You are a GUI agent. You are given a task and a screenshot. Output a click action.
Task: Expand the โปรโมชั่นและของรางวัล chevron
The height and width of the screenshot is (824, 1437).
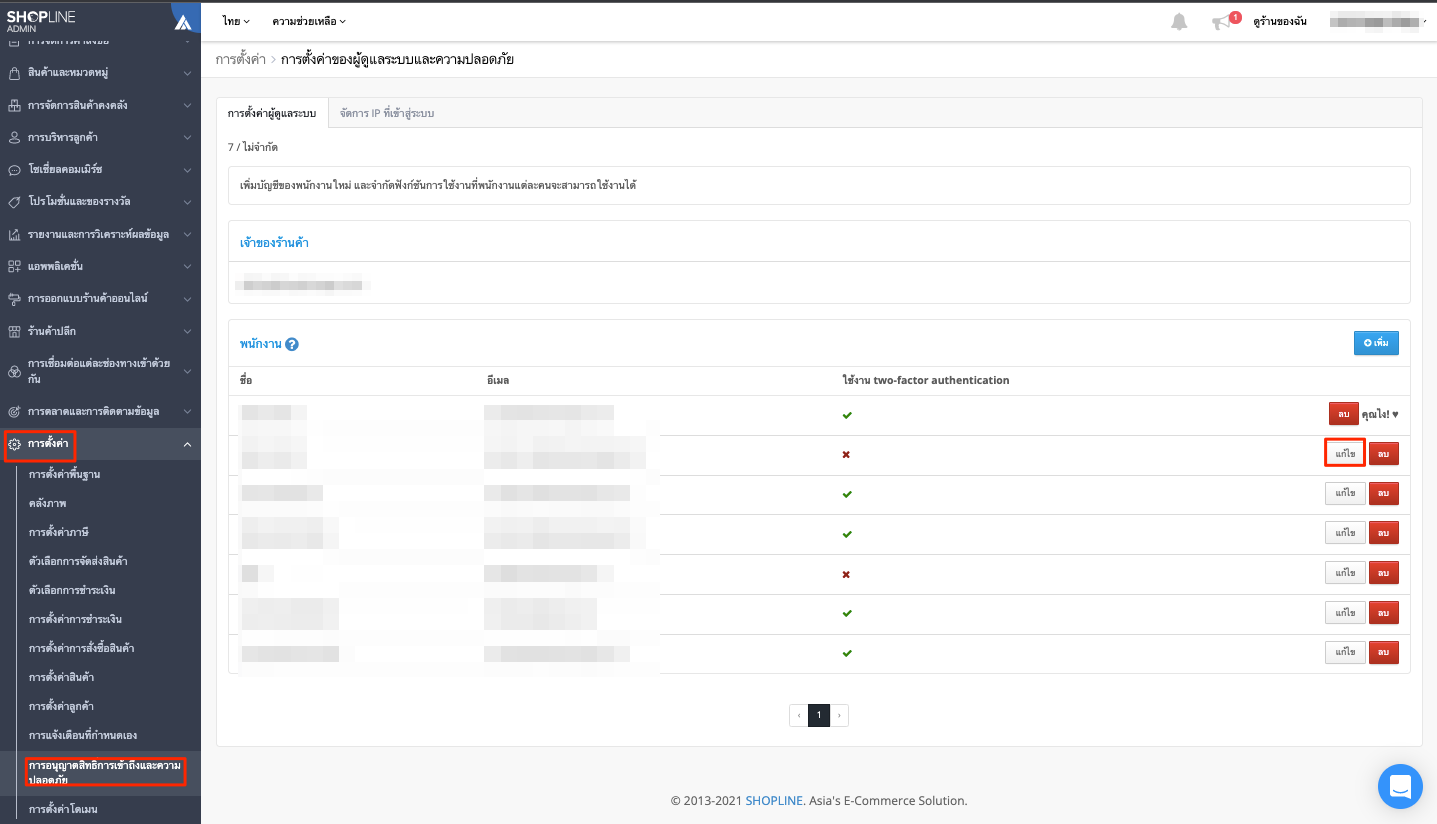pos(187,202)
